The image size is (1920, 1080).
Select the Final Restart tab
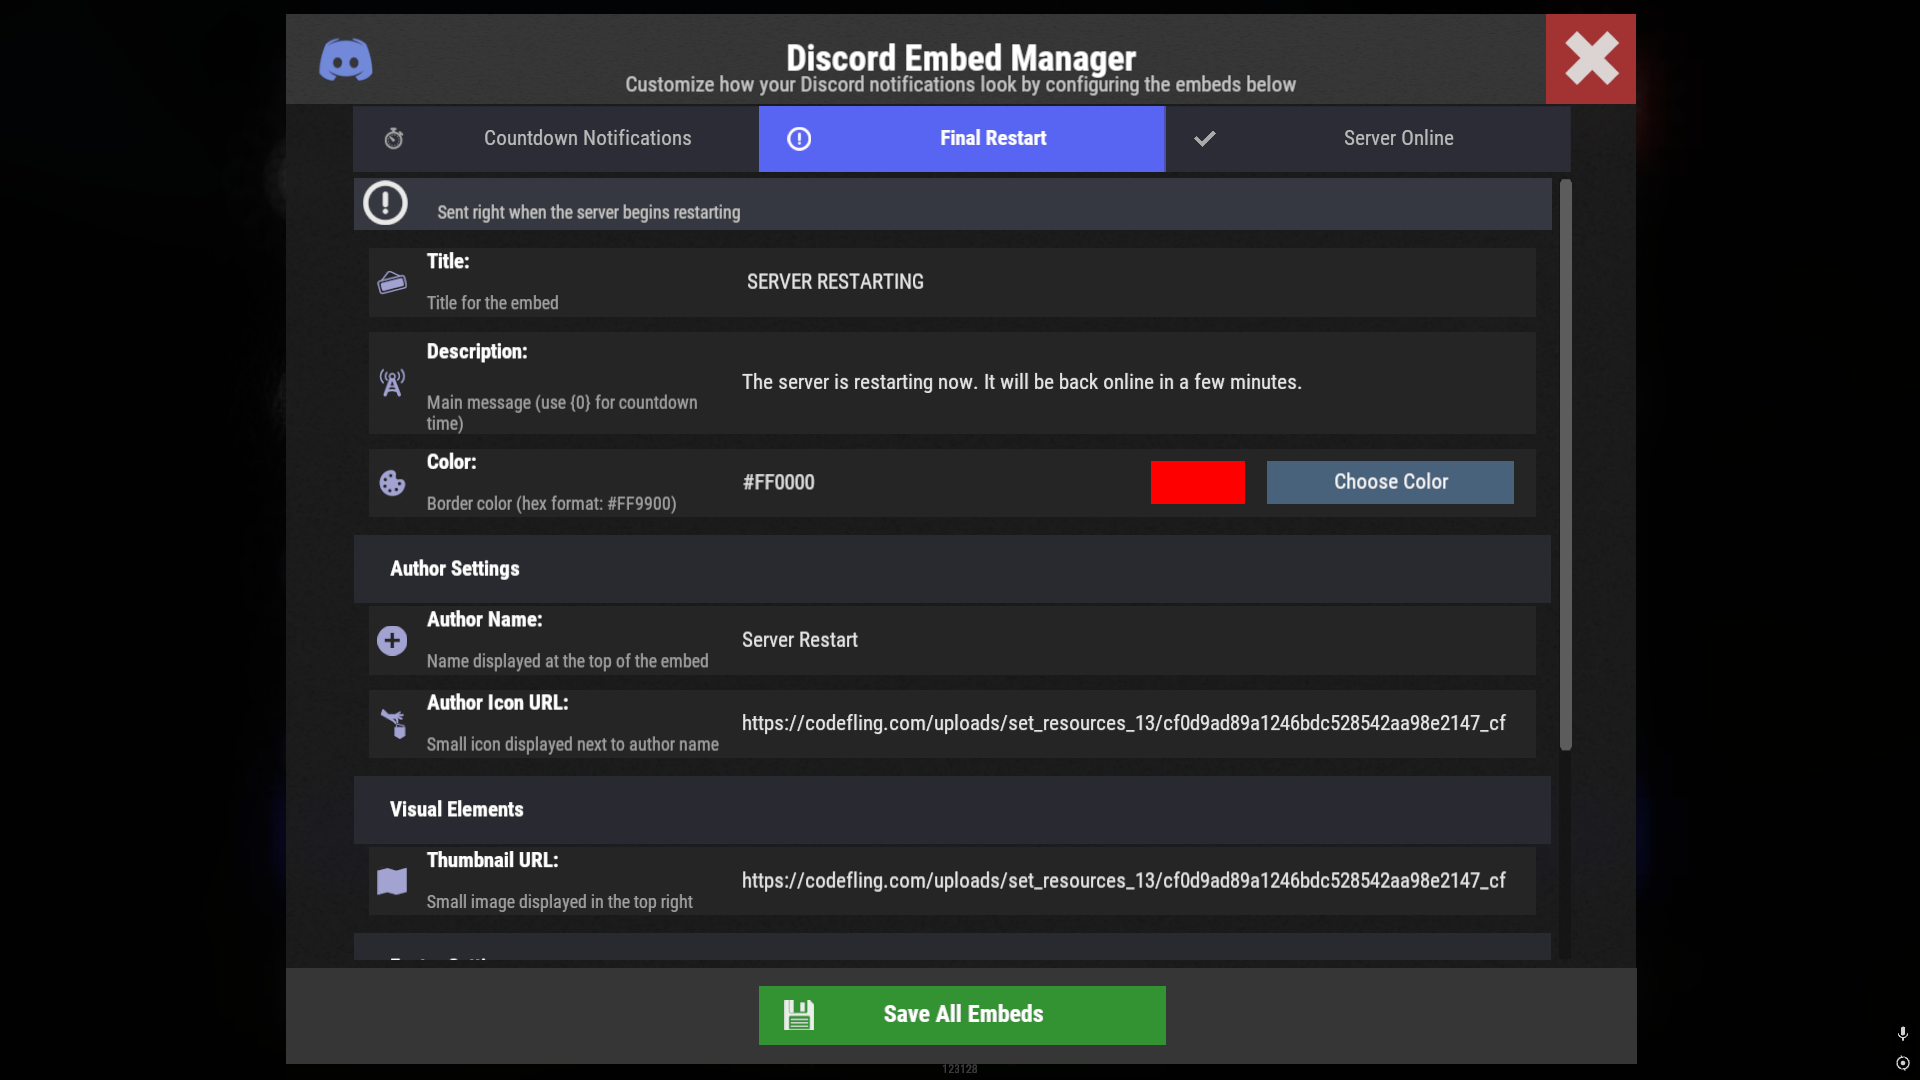962,139
